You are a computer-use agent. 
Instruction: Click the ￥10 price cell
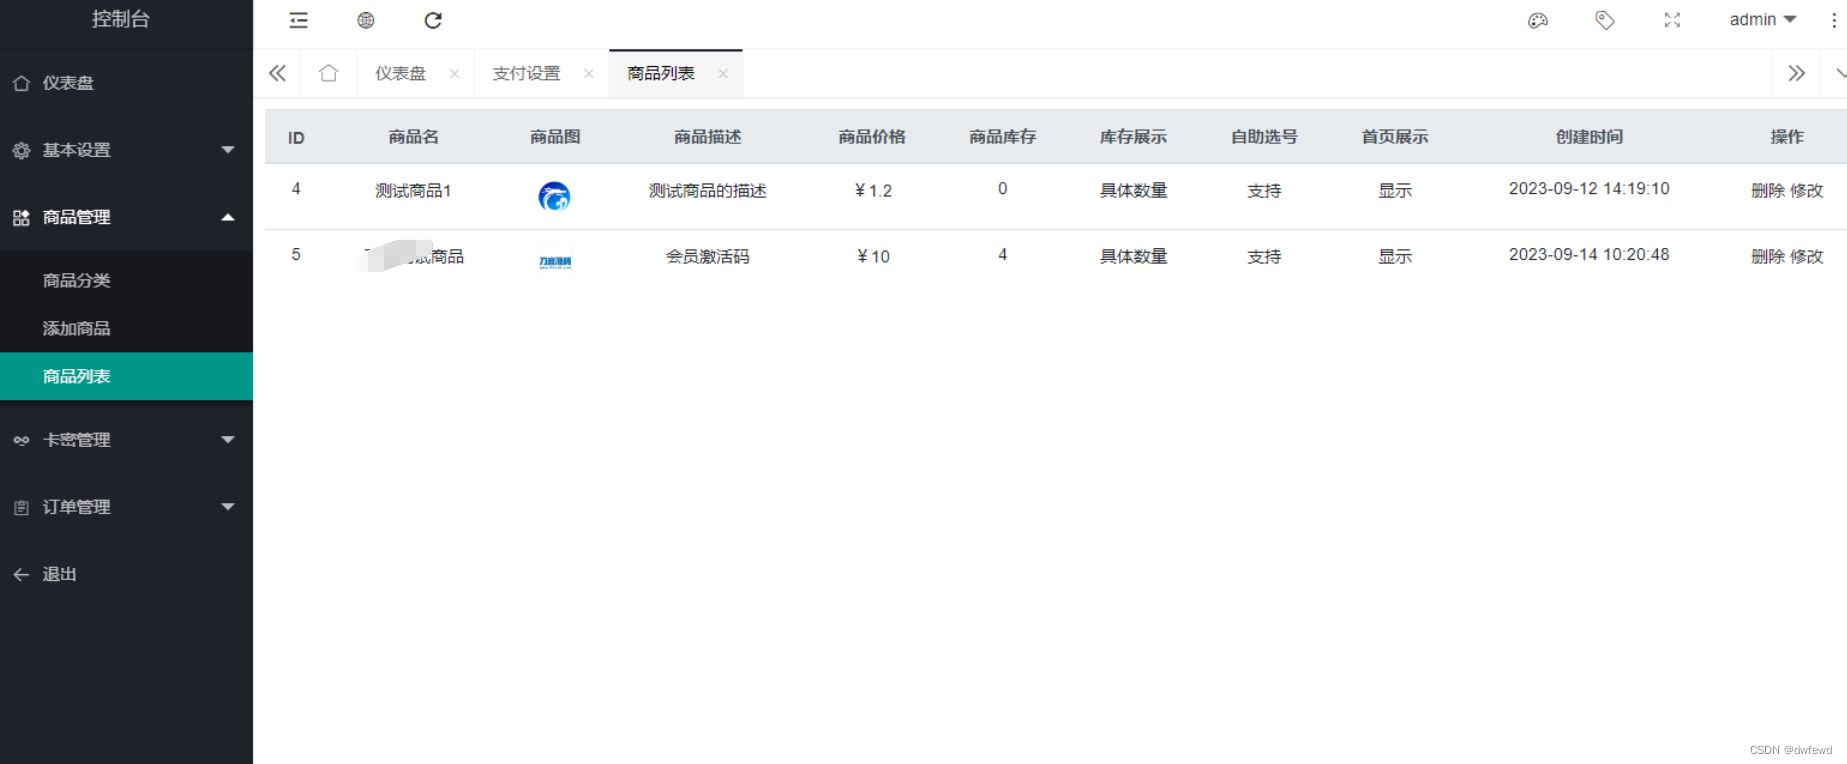(x=872, y=256)
